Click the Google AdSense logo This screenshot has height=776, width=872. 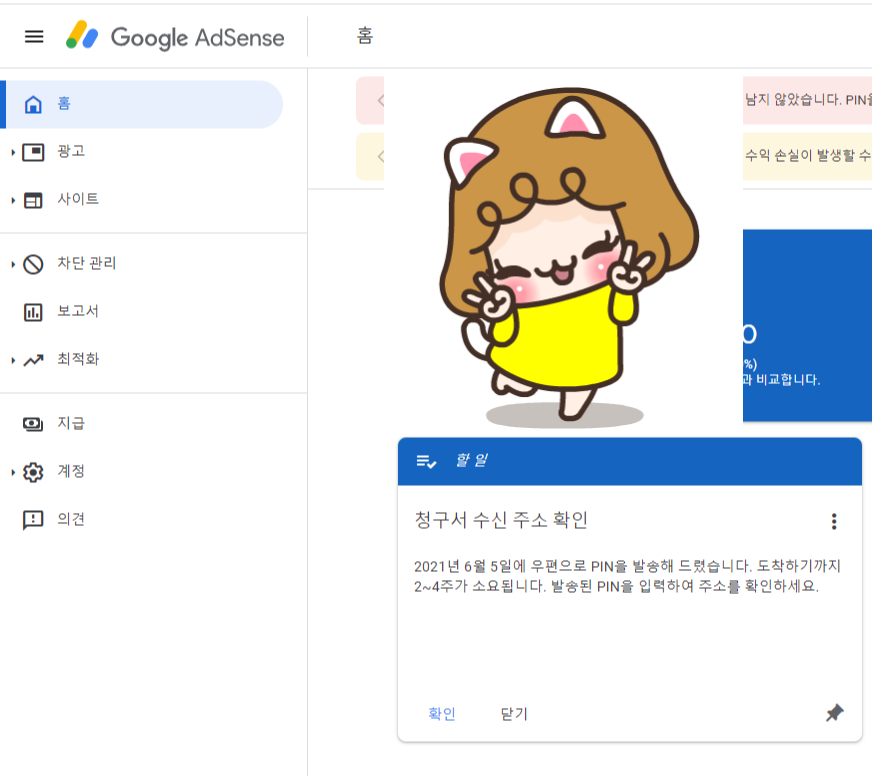(175, 36)
